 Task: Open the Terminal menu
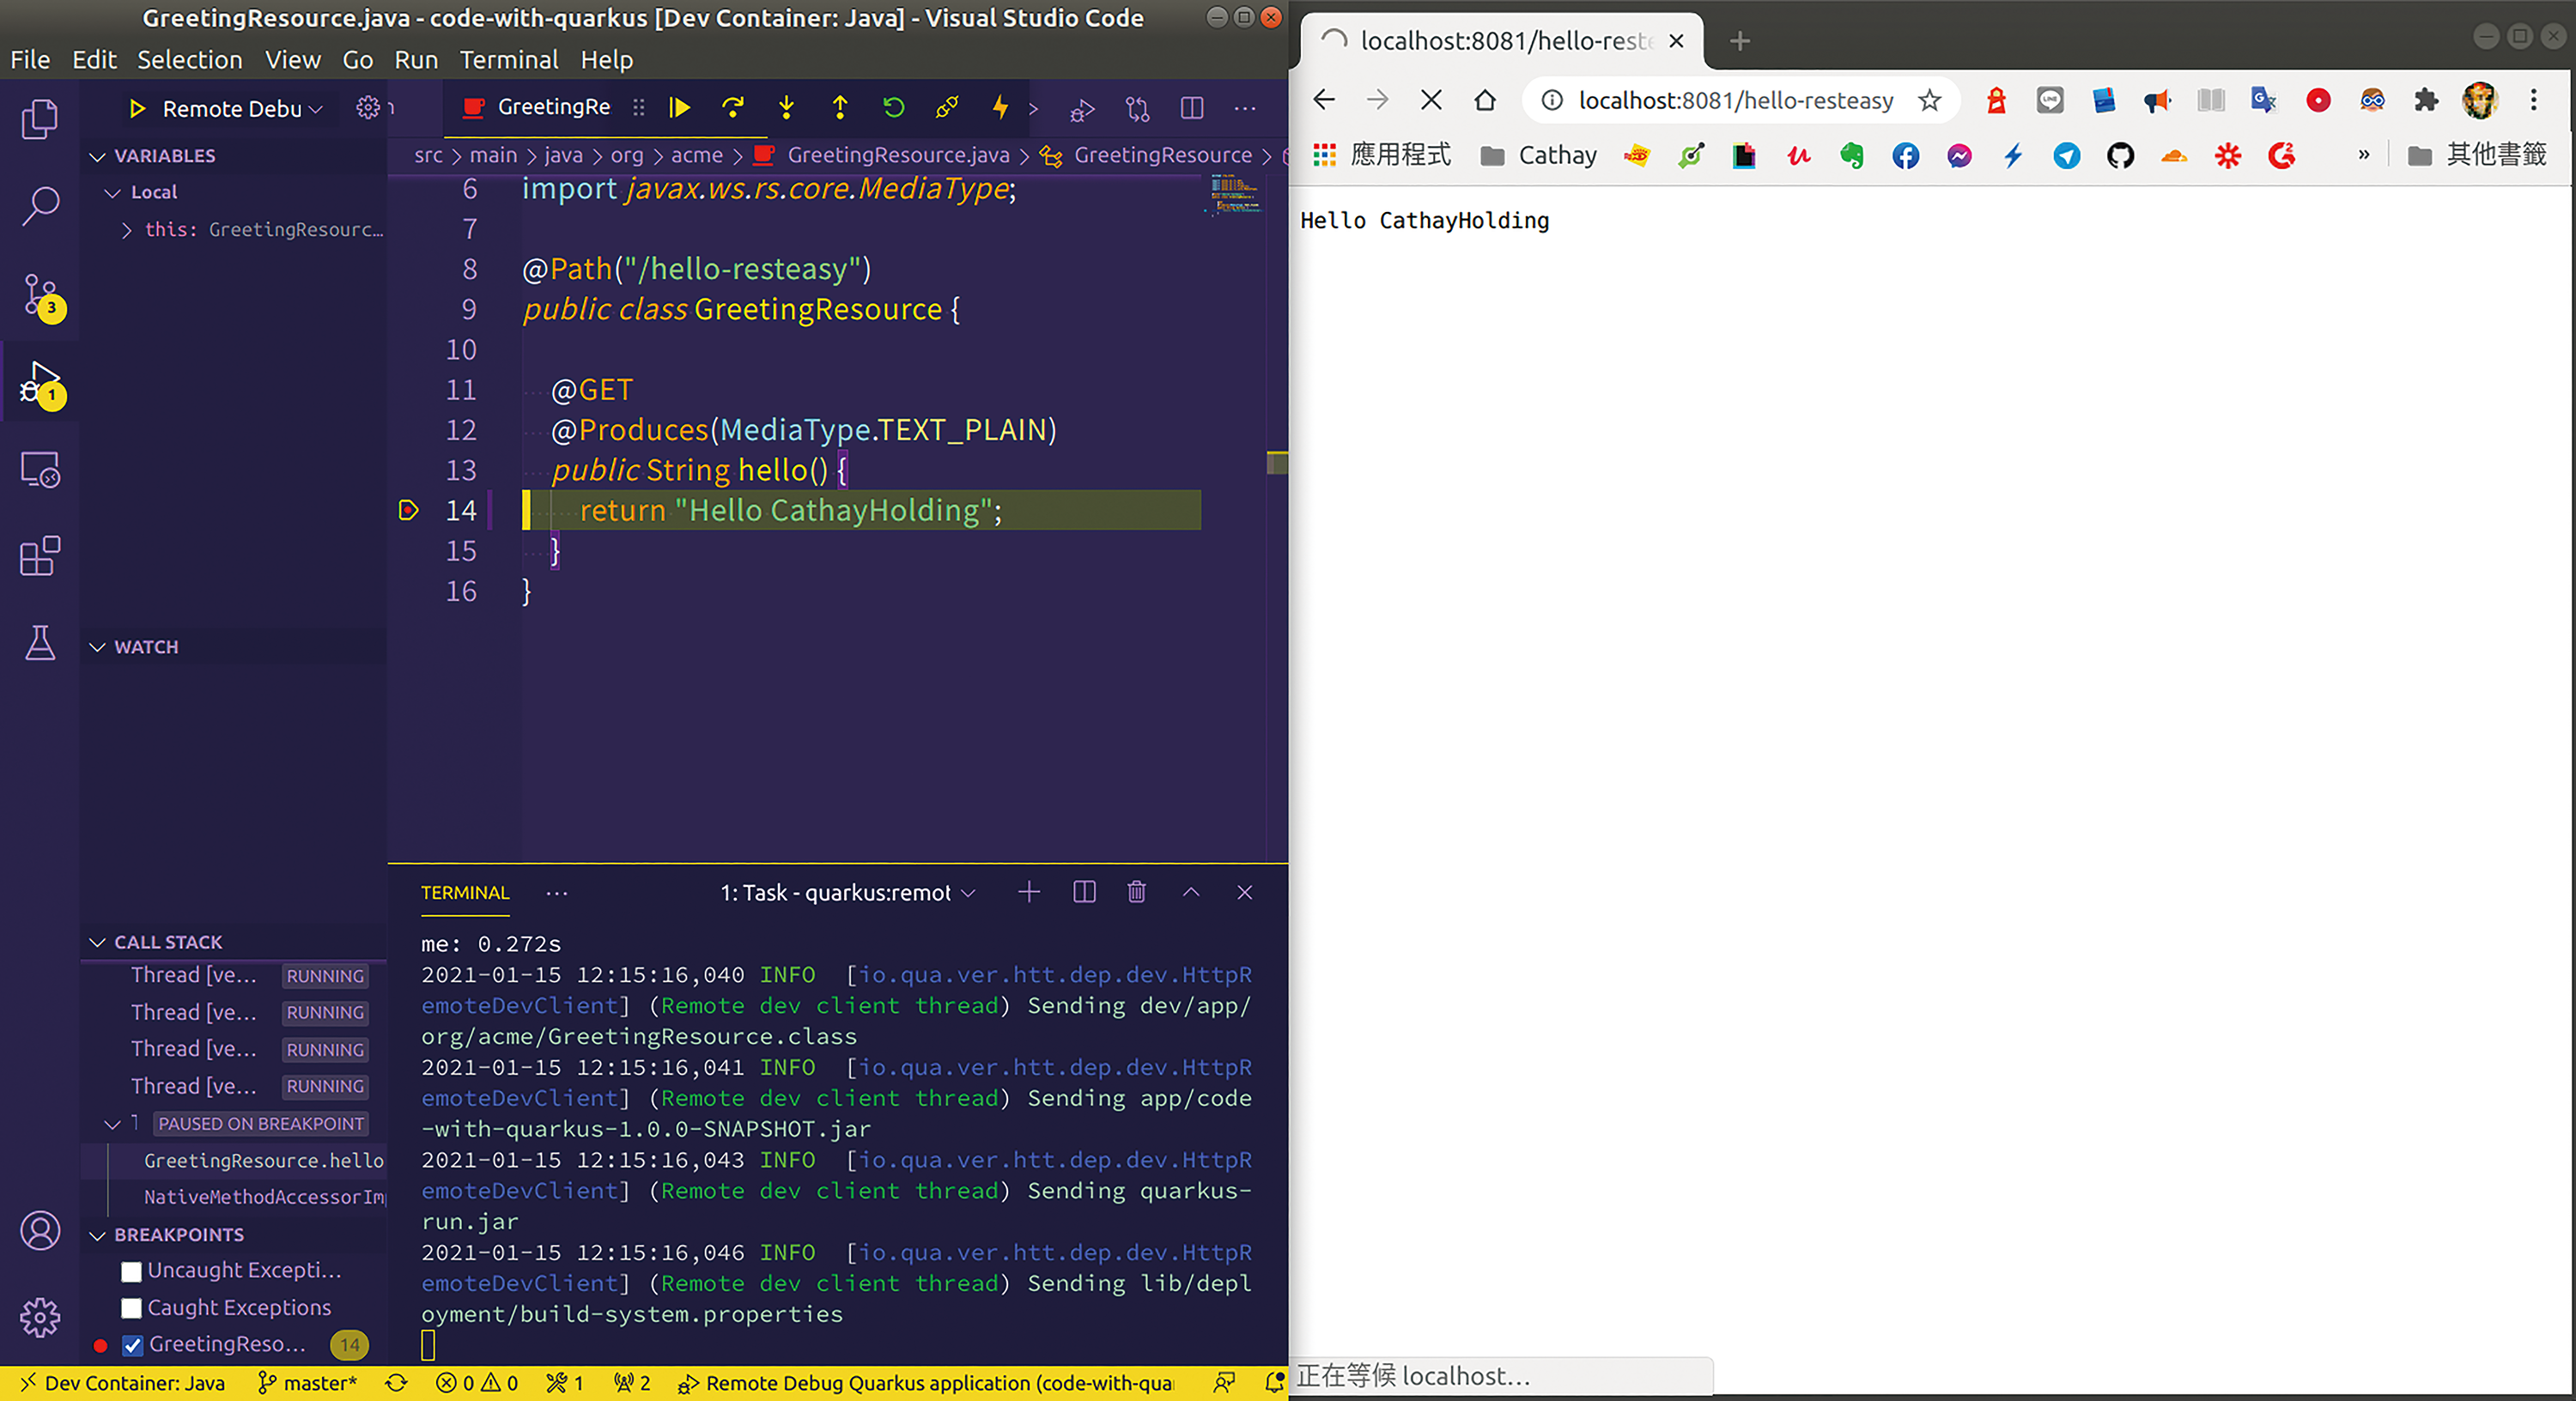point(509,60)
